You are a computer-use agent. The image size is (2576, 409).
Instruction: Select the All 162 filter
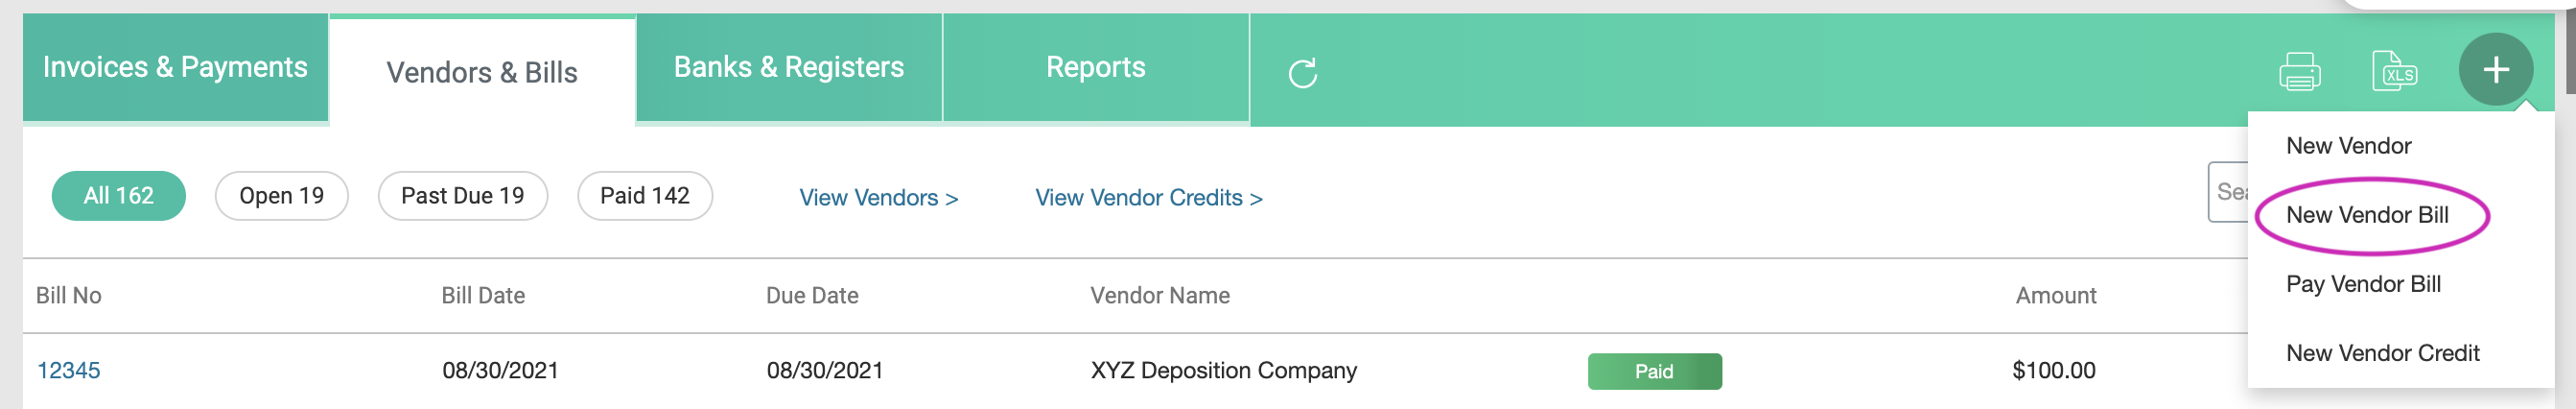(118, 196)
